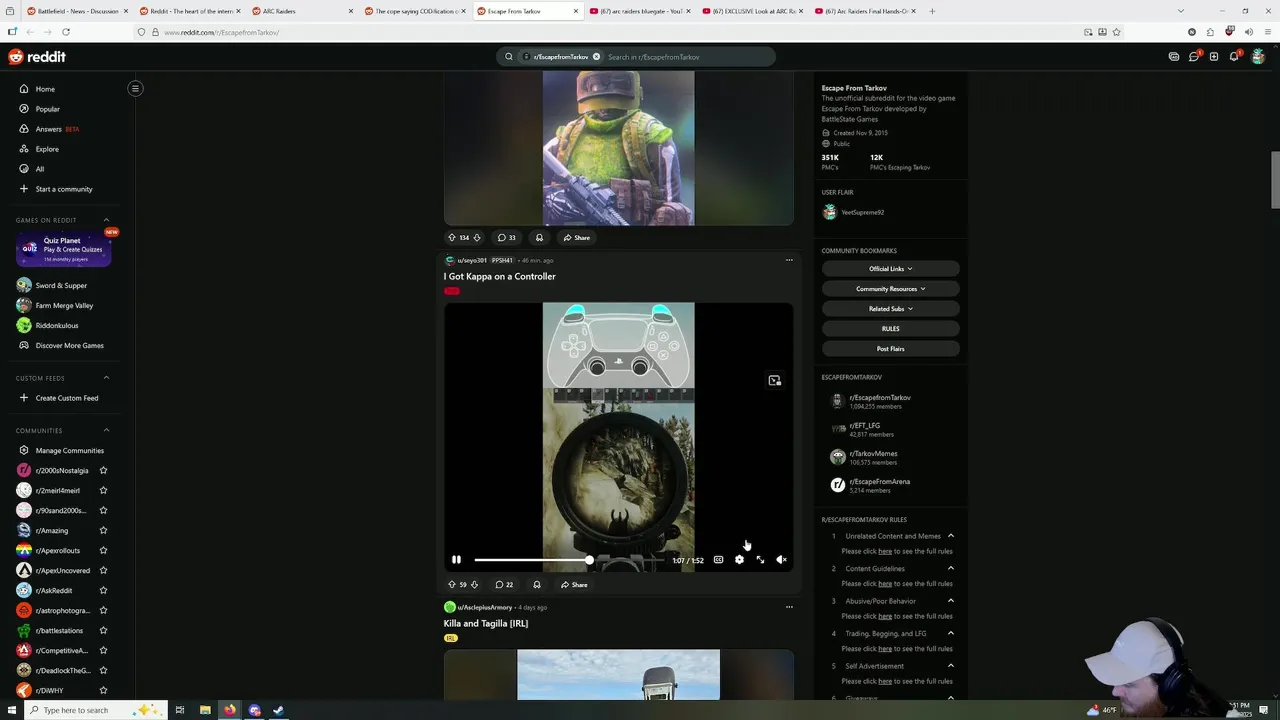Screen dimensions: 1280x720
Task: Open user avatar menu in header
Action: (1258, 57)
